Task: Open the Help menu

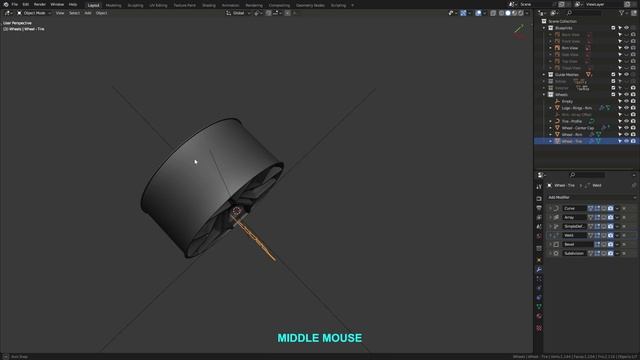Action: [73, 4]
